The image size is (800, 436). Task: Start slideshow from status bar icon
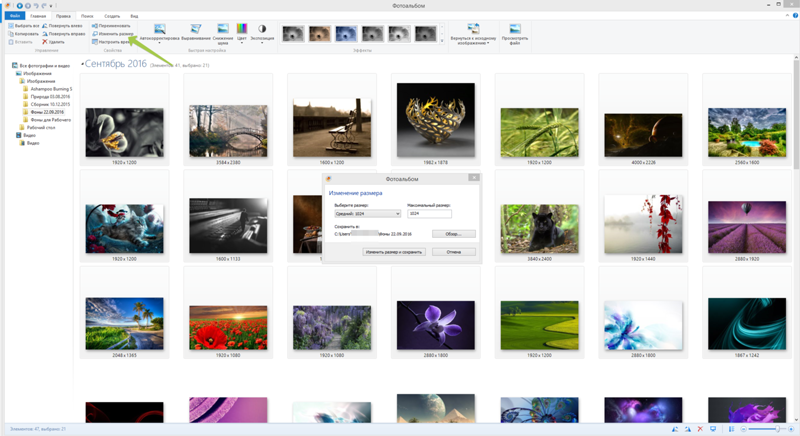pyautogui.click(x=713, y=429)
